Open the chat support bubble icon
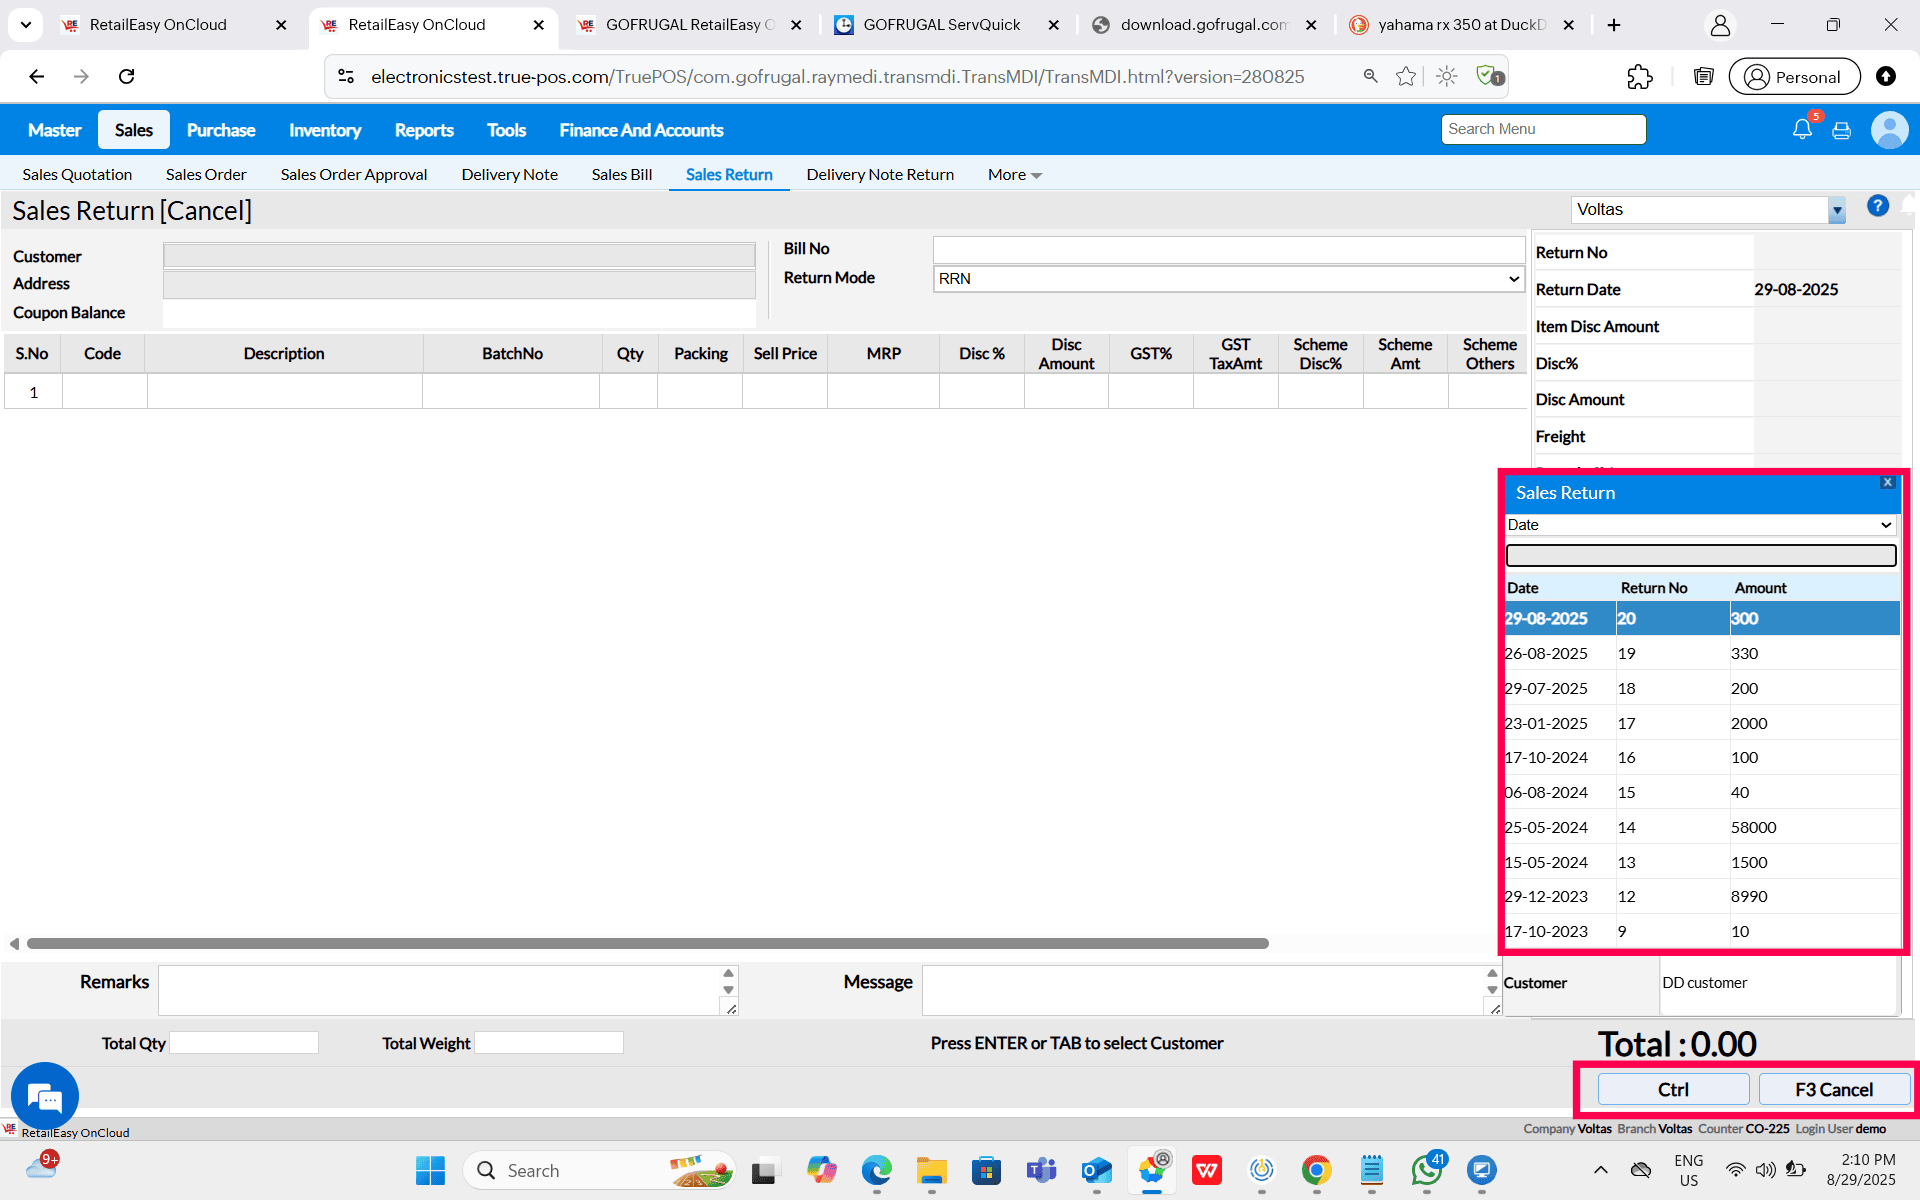Viewport: 1920px width, 1200px height. click(x=45, y=1096)
